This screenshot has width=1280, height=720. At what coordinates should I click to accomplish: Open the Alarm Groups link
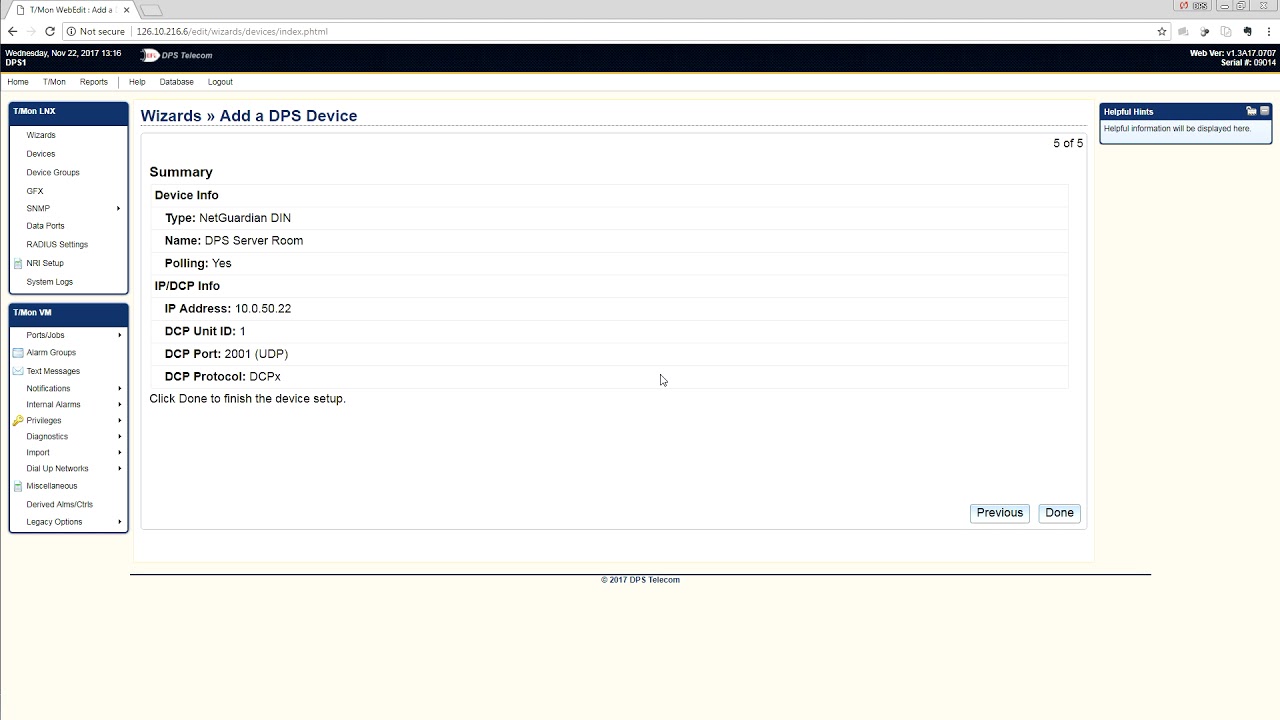[x=51, y=352]
